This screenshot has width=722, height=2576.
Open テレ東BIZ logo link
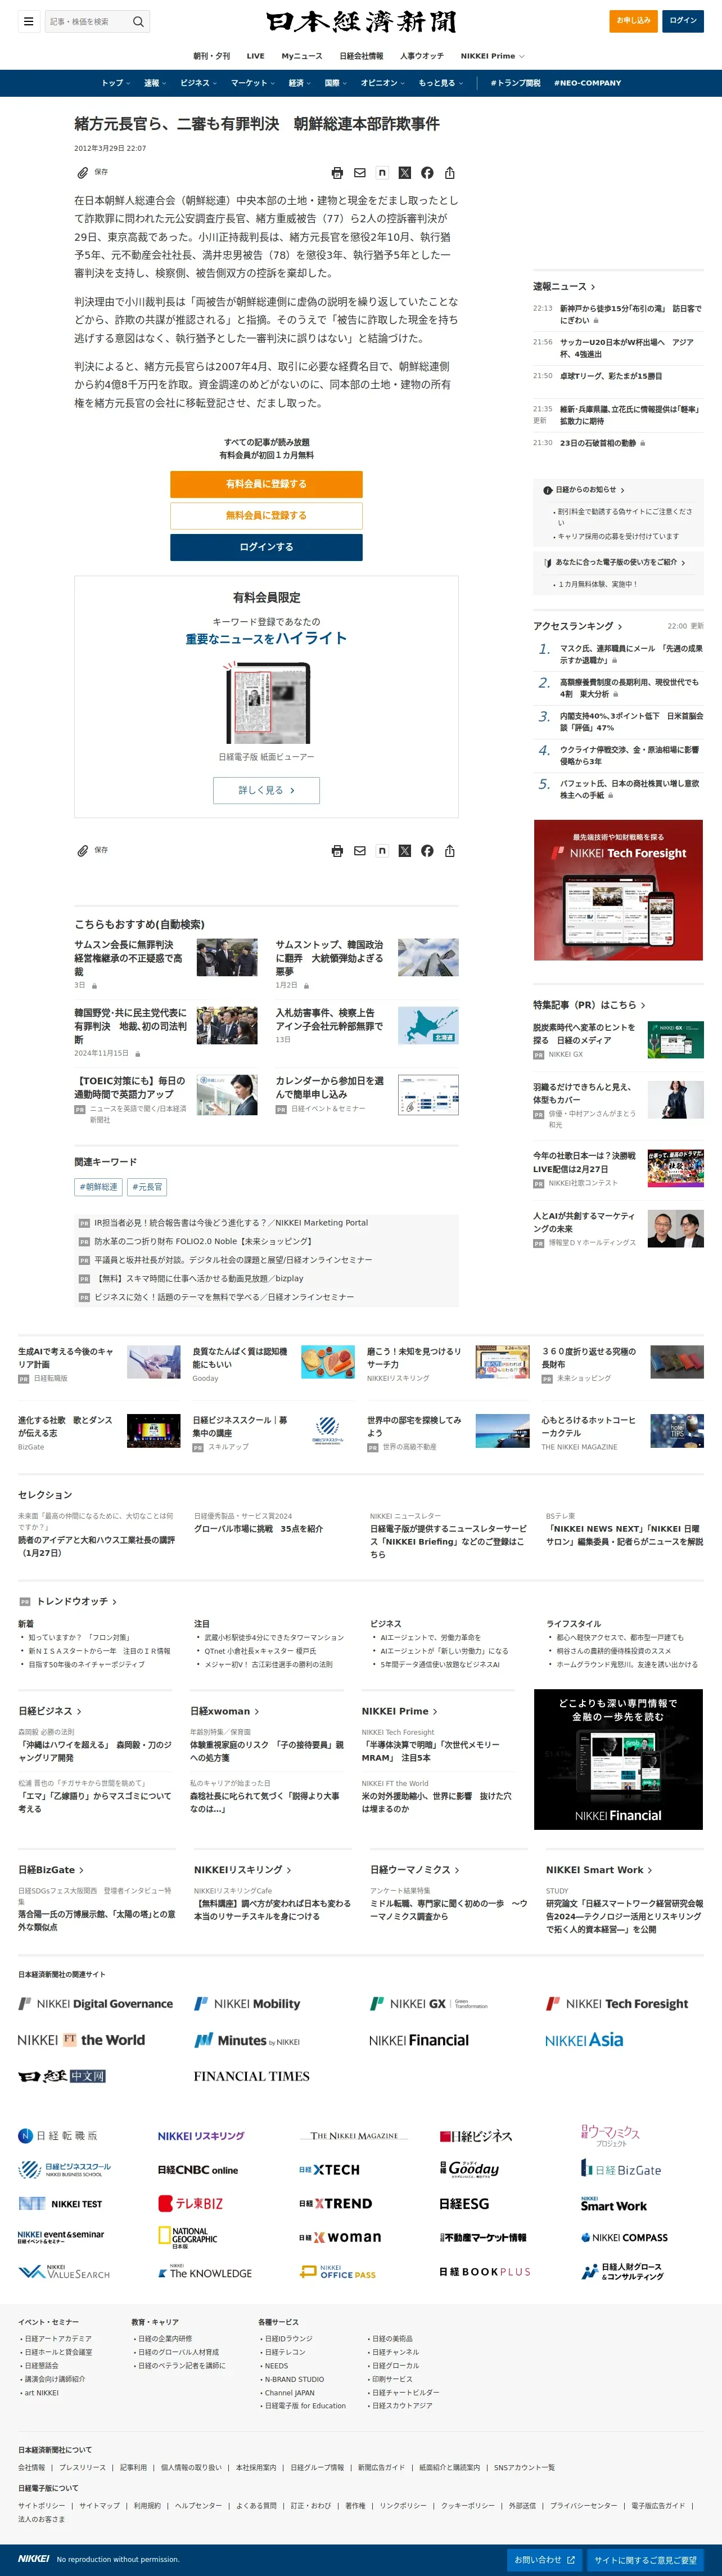coord(190,2203)
